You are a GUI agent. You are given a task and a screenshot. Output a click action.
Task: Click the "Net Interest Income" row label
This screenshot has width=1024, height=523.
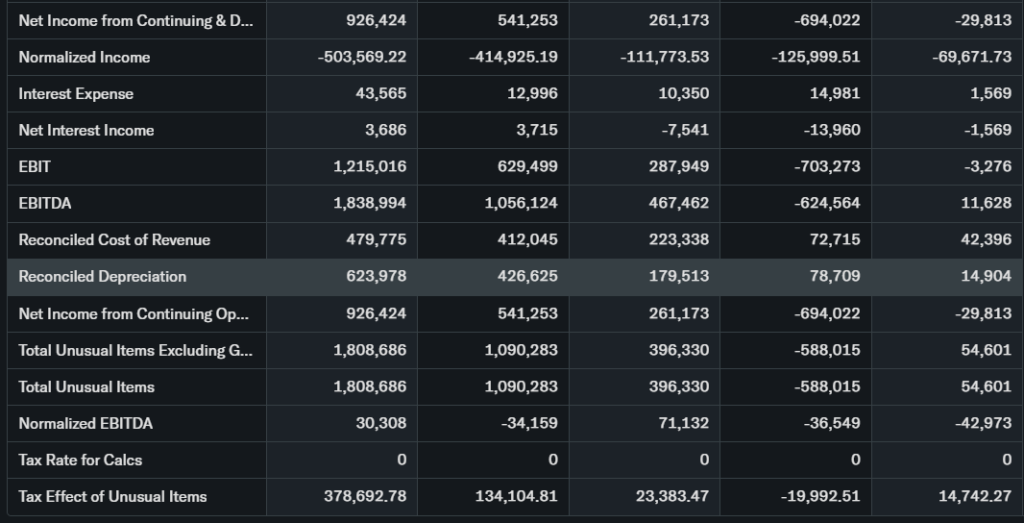tap(86, 130)
